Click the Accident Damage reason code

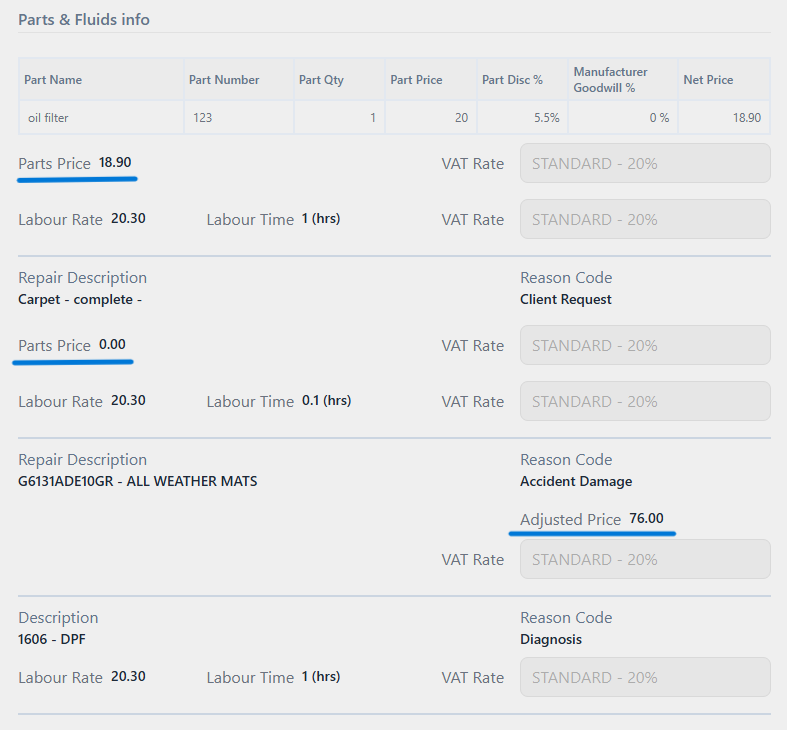(576, 481)
